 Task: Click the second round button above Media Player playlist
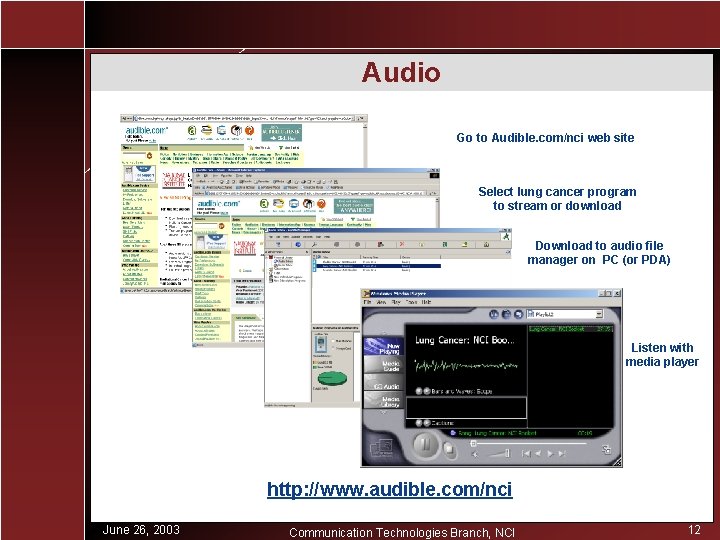click(x=506, y=314)
